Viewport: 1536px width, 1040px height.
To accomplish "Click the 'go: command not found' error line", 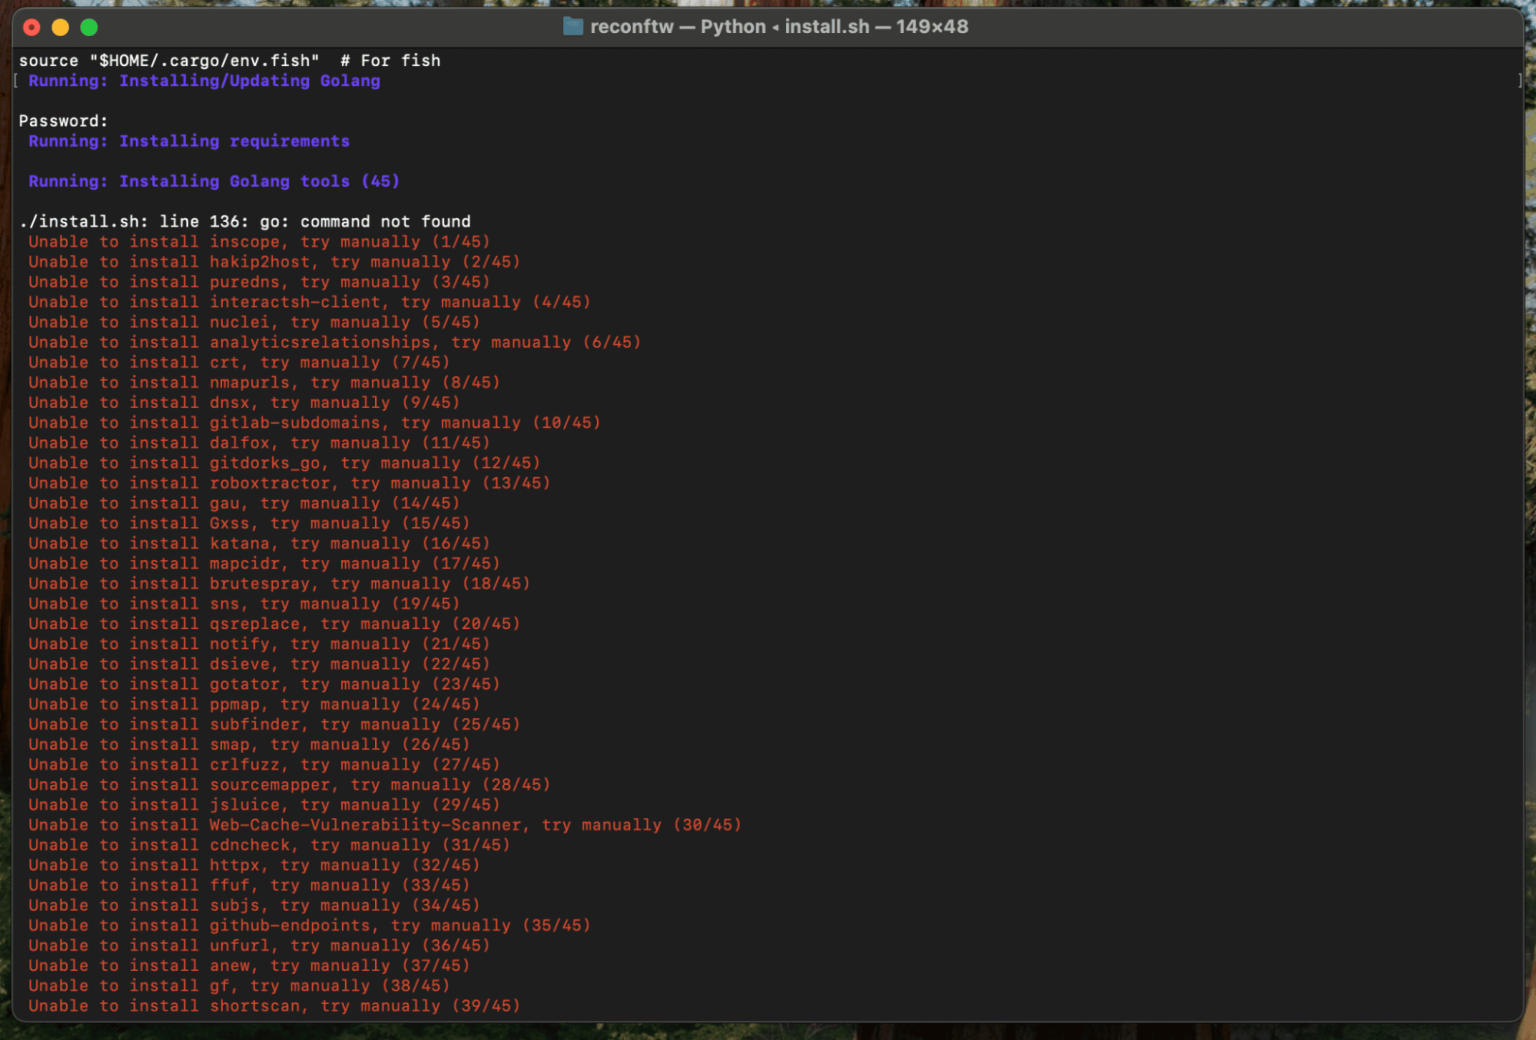I will pos(244,222).
